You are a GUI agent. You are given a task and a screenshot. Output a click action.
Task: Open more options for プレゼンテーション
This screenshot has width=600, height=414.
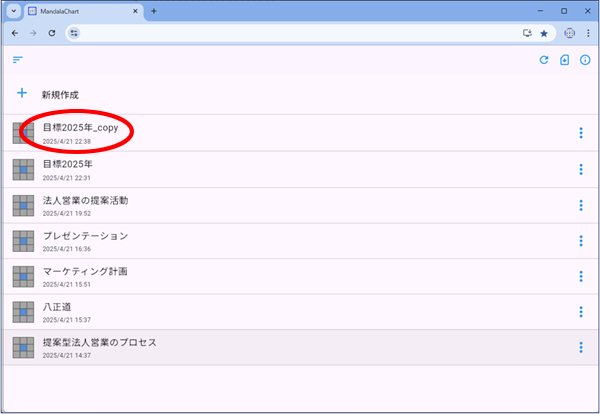click(x=581, y=241)
